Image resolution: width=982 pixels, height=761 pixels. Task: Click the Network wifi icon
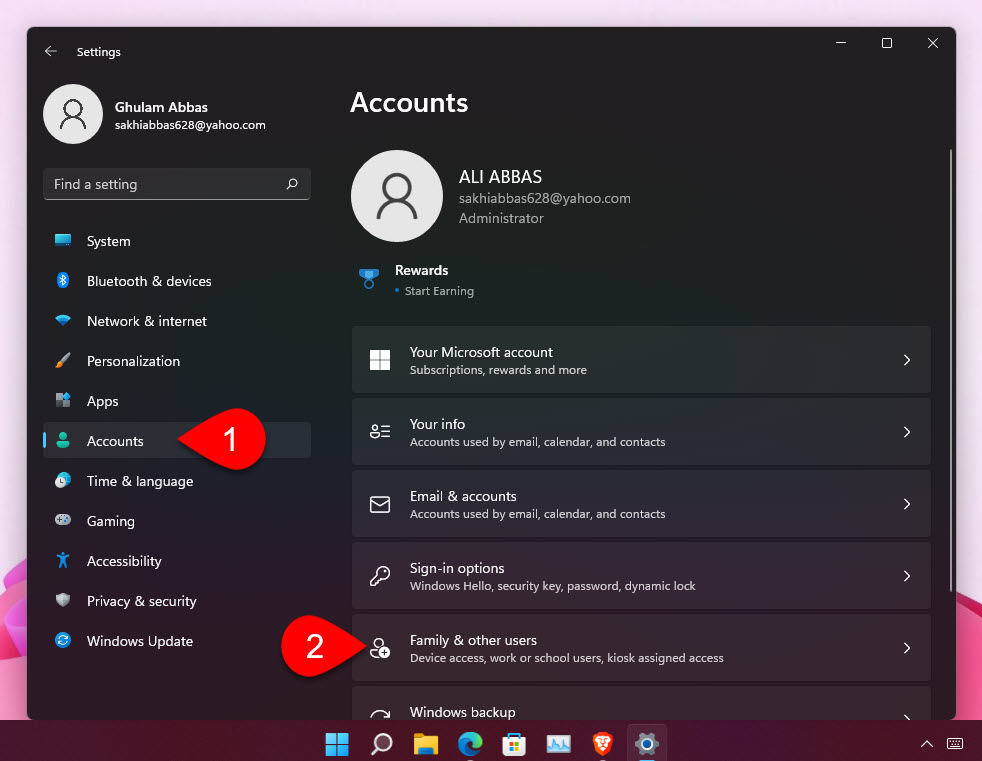click(x=63, y=320)
